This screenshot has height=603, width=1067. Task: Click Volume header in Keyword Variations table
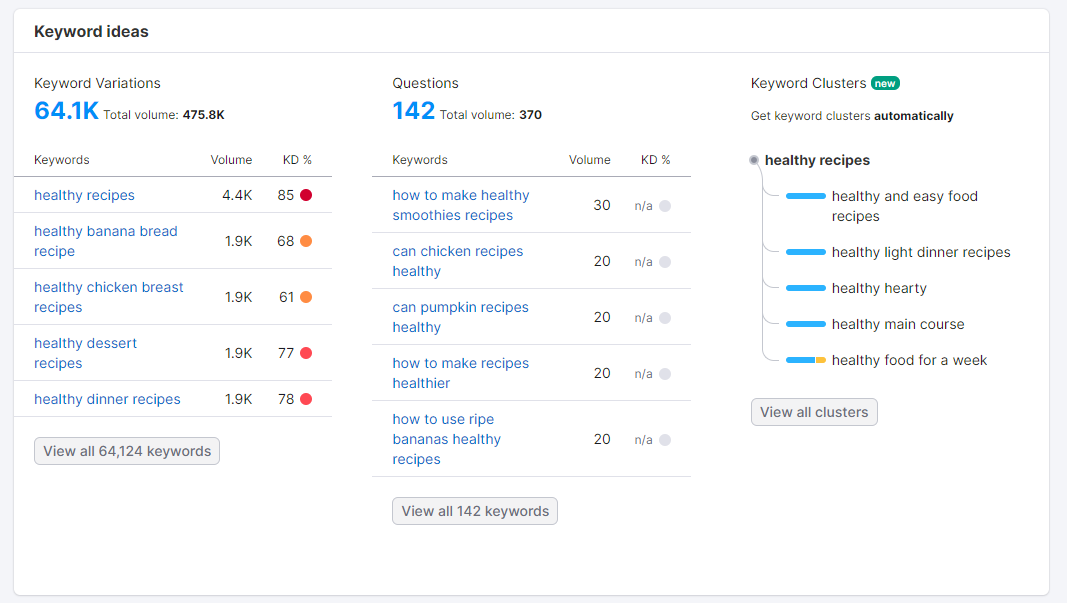point(231,160)
